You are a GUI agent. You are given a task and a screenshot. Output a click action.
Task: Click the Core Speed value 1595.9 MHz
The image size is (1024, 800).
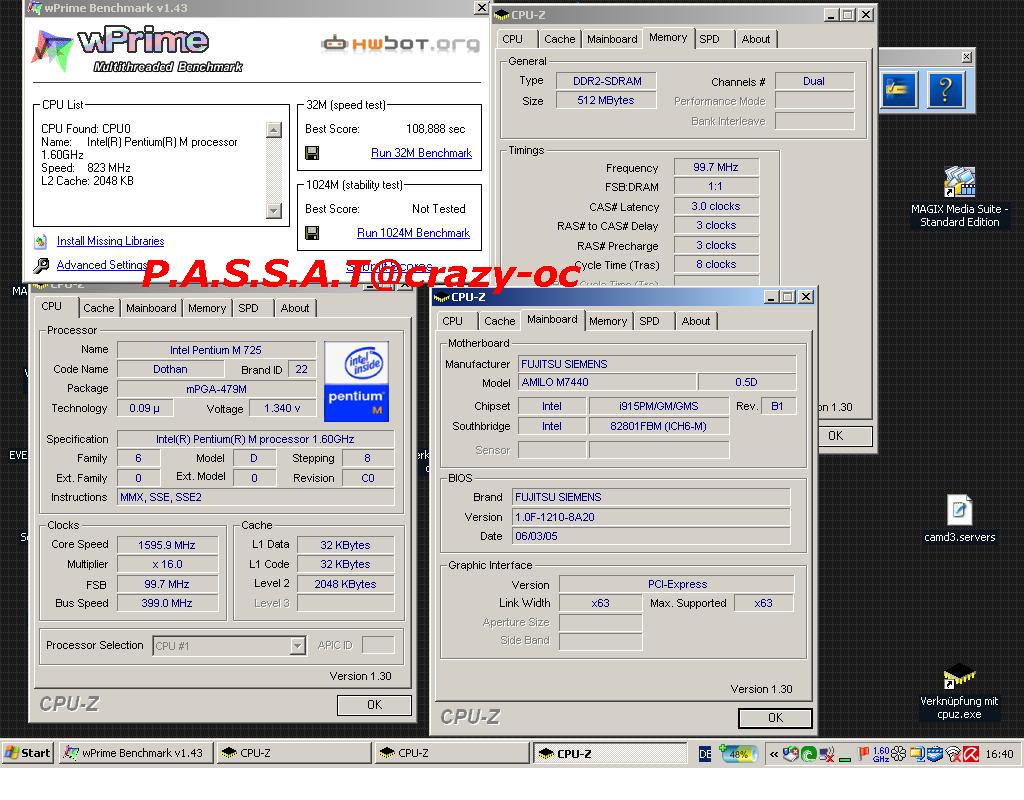pyautogui.click(x=167, y=545)
